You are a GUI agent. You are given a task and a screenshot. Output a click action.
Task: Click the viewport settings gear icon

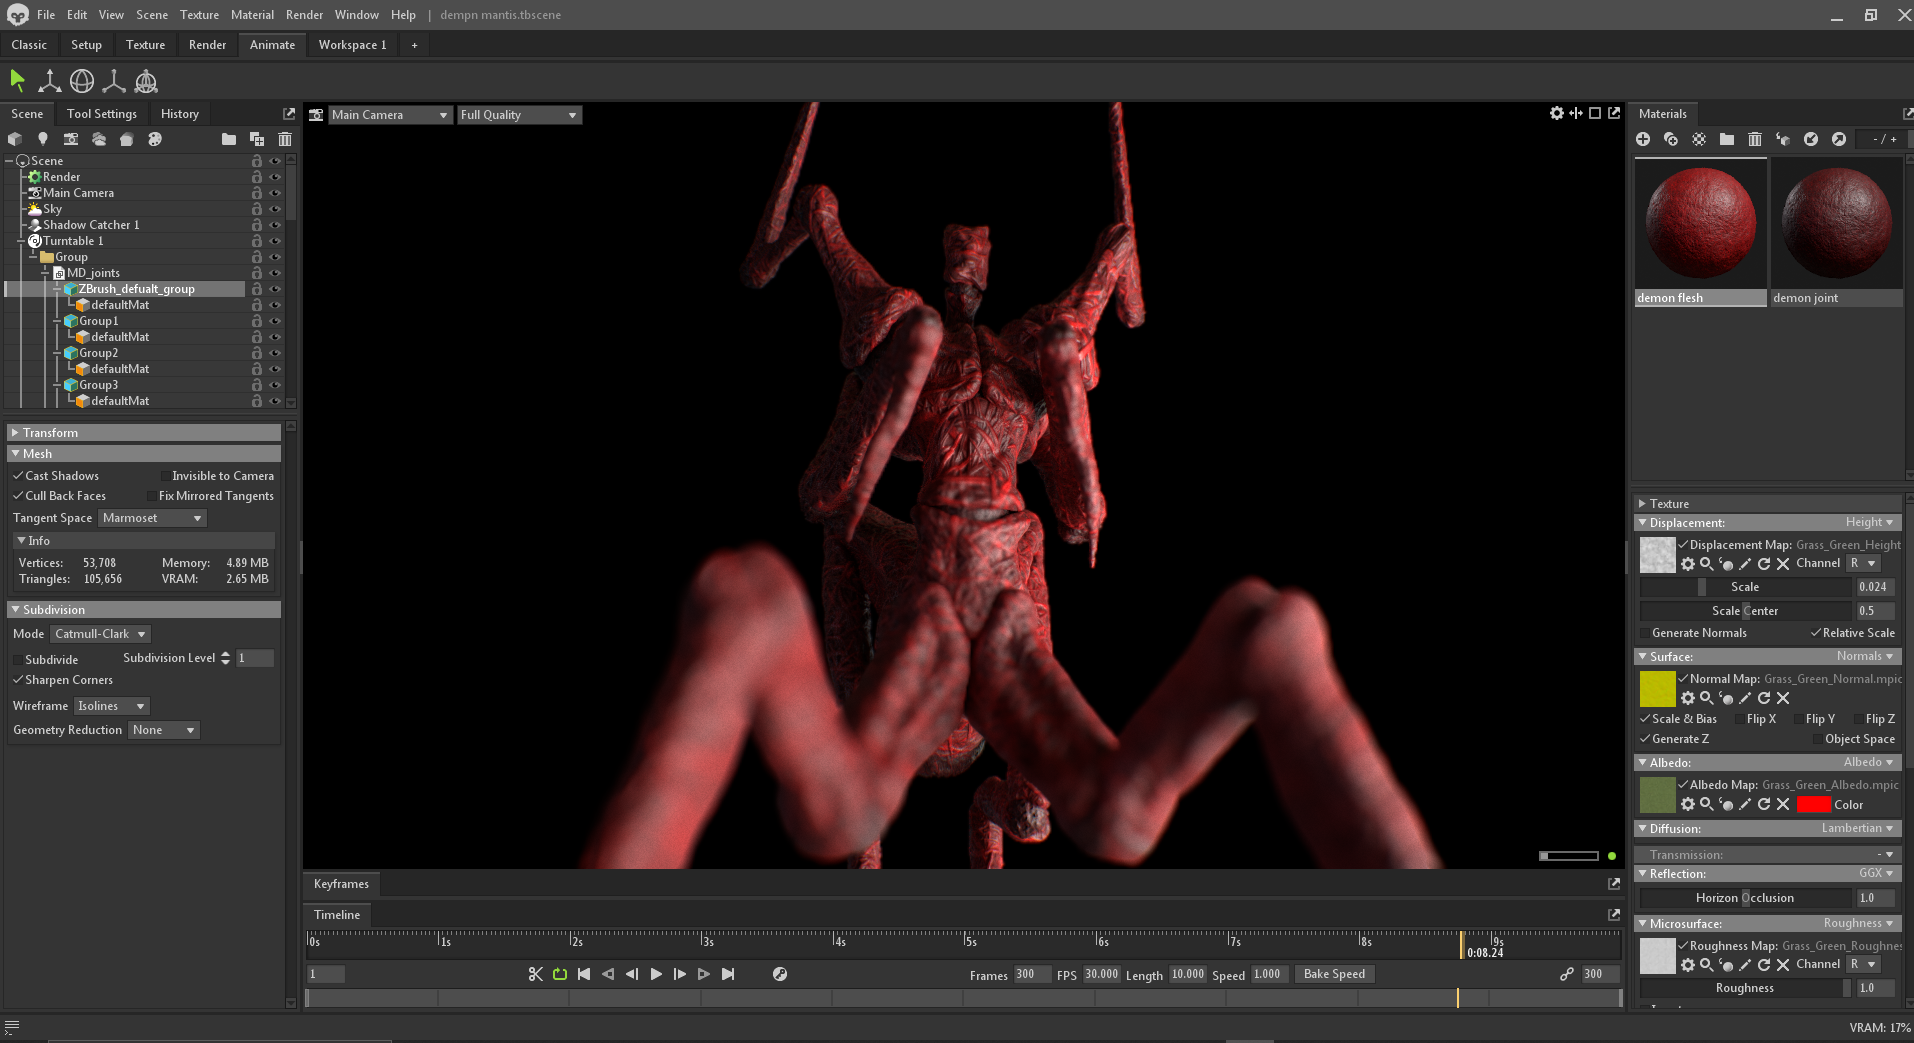1556,114
